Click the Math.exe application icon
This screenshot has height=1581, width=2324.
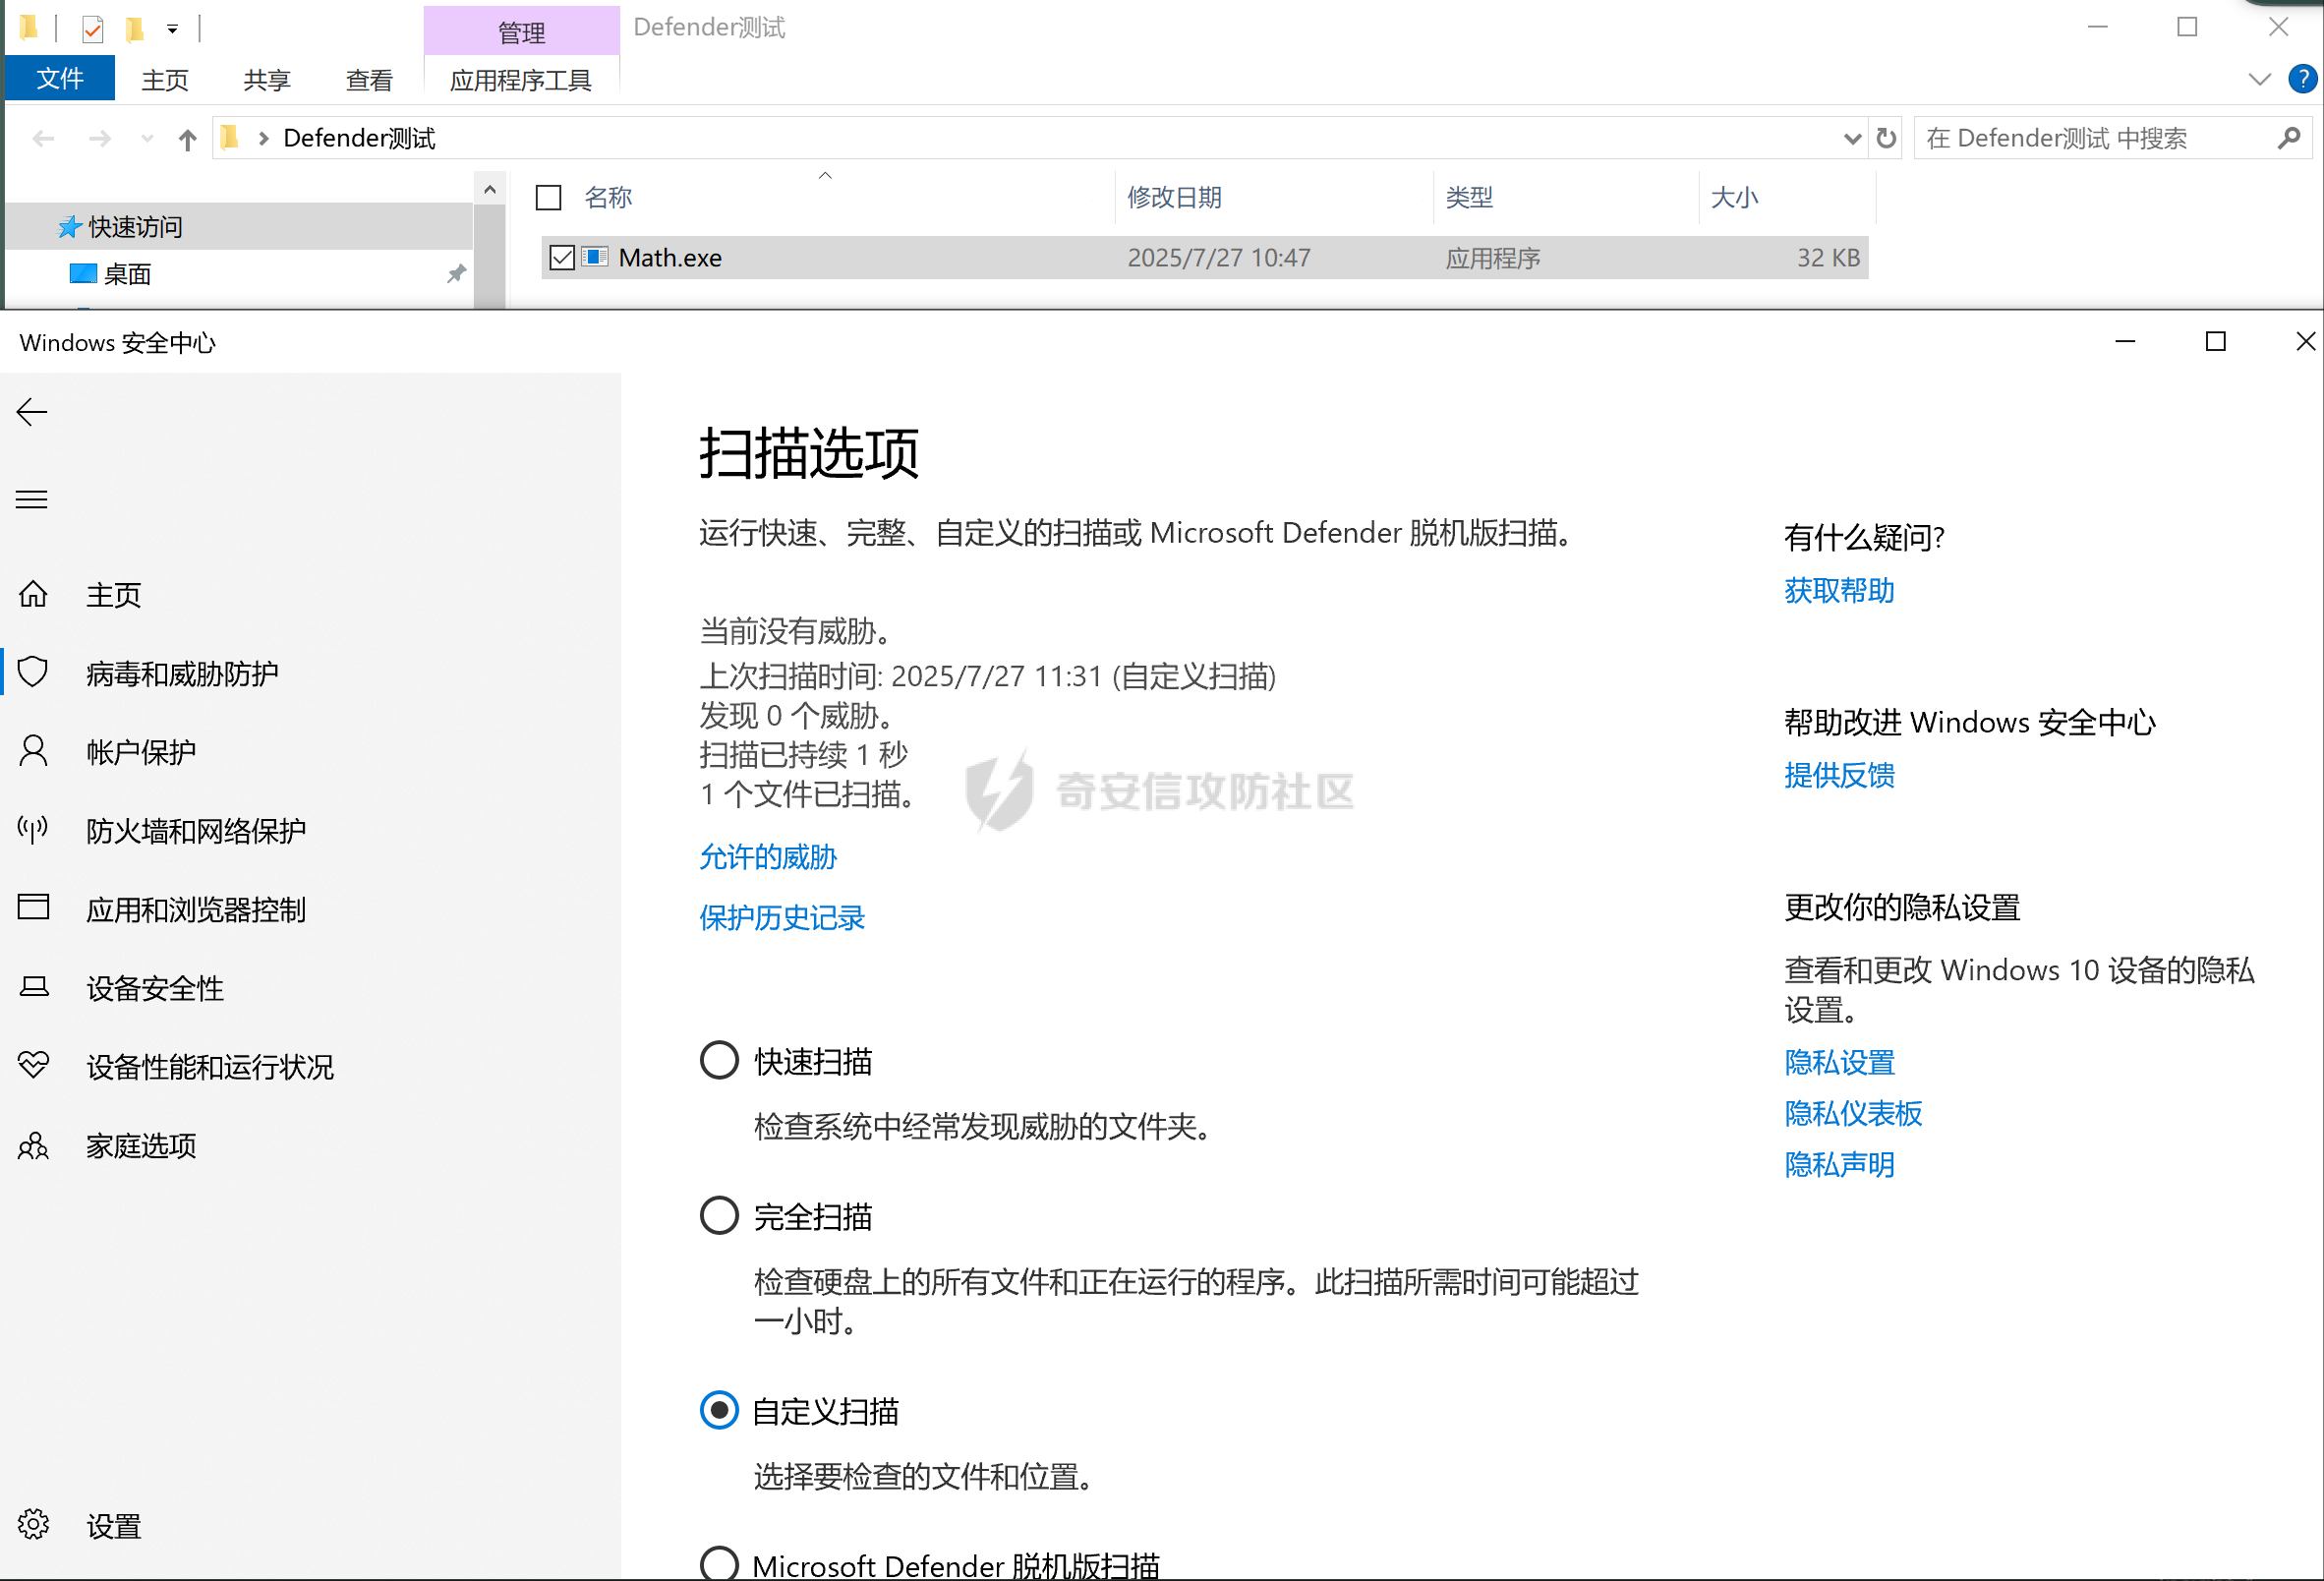(x=595, y=257)
